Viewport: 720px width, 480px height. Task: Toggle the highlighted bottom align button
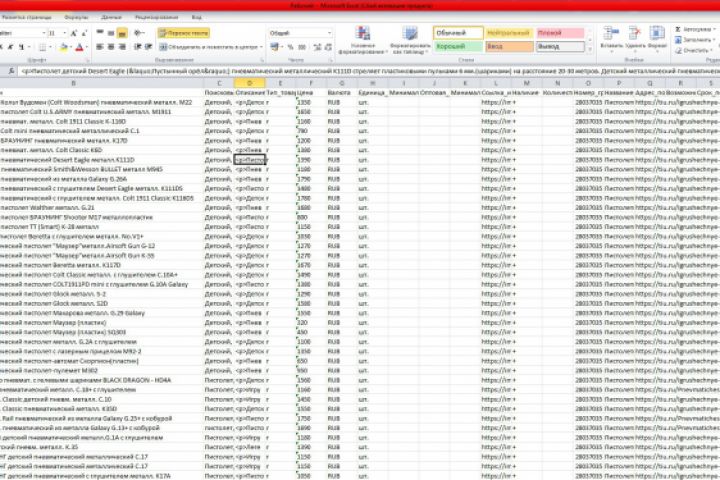122,33
